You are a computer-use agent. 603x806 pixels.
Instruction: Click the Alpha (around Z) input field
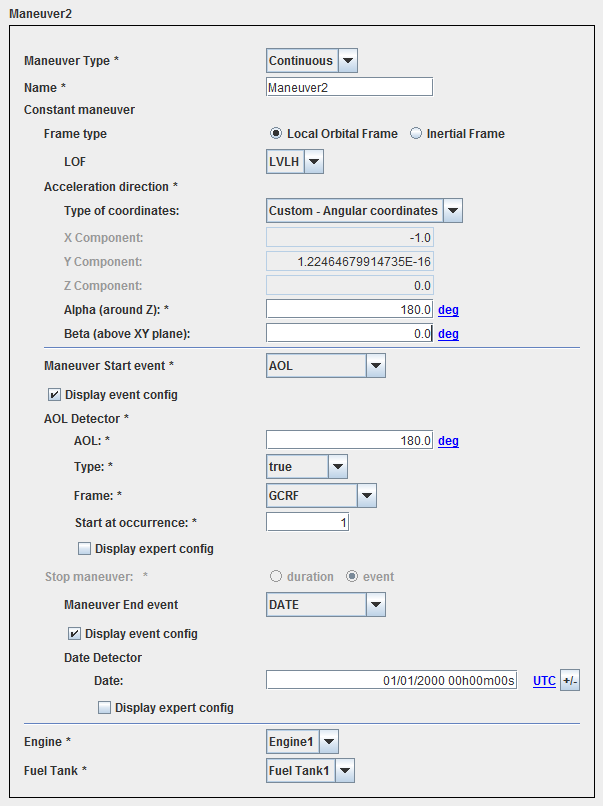pos(349,310)
